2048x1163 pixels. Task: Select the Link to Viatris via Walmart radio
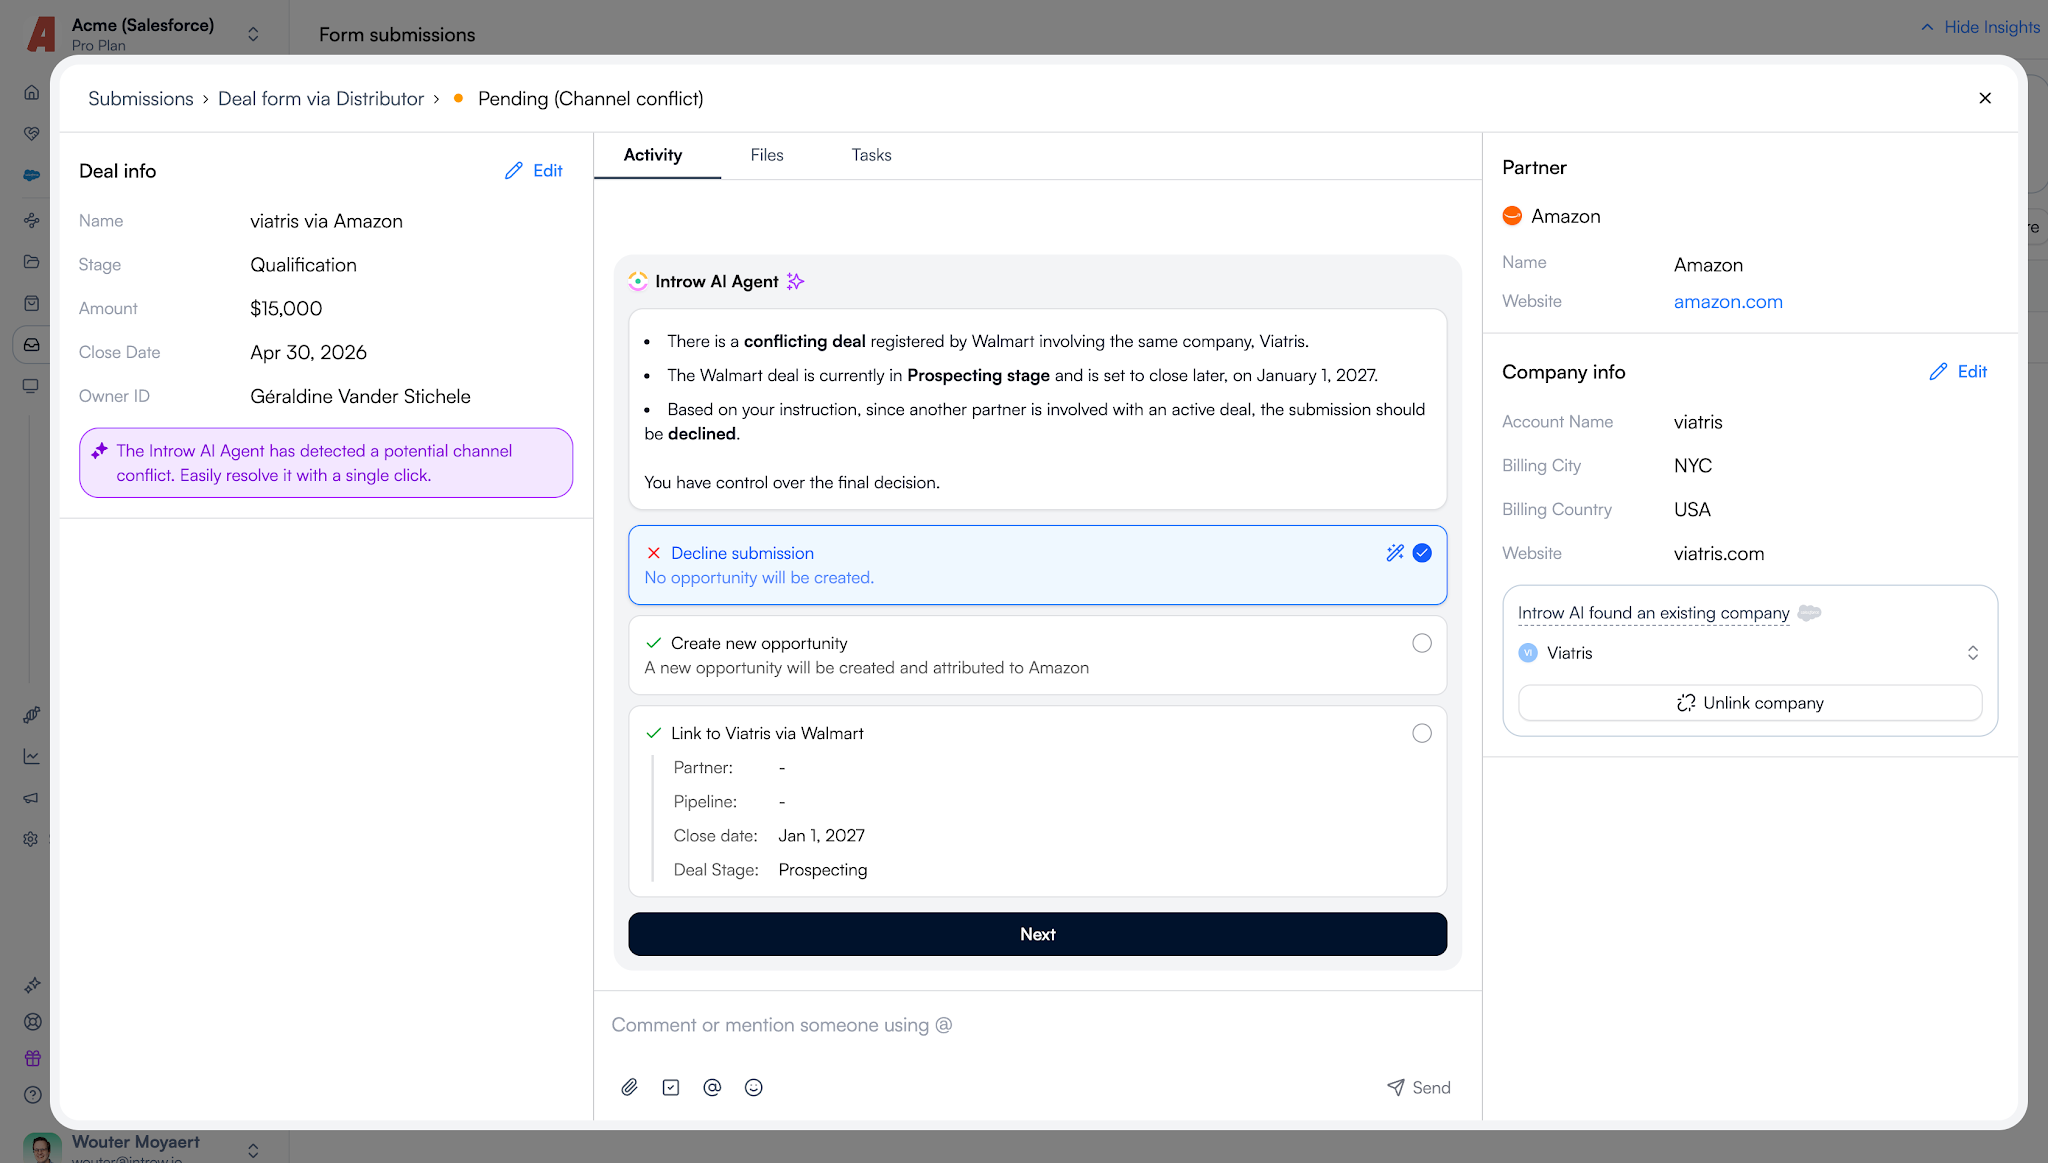pos(1422,733)
